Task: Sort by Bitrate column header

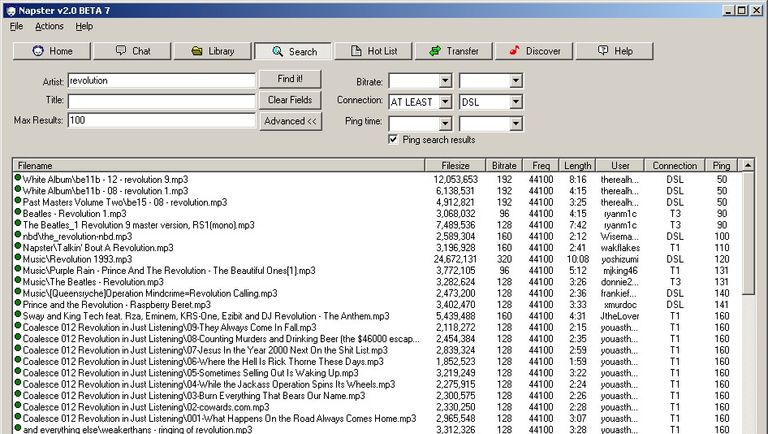Action: click(504, 166)
